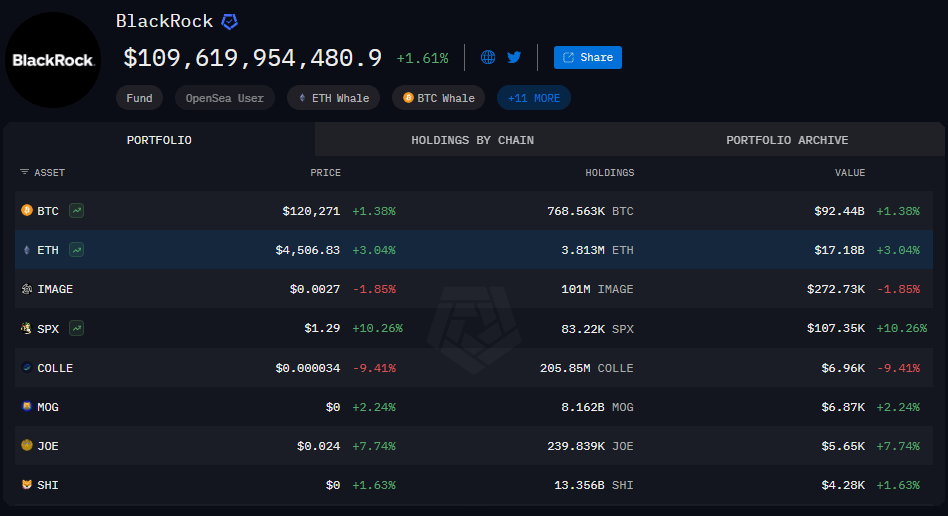Click the BlackRock entity name title

[x=164, y=21]
